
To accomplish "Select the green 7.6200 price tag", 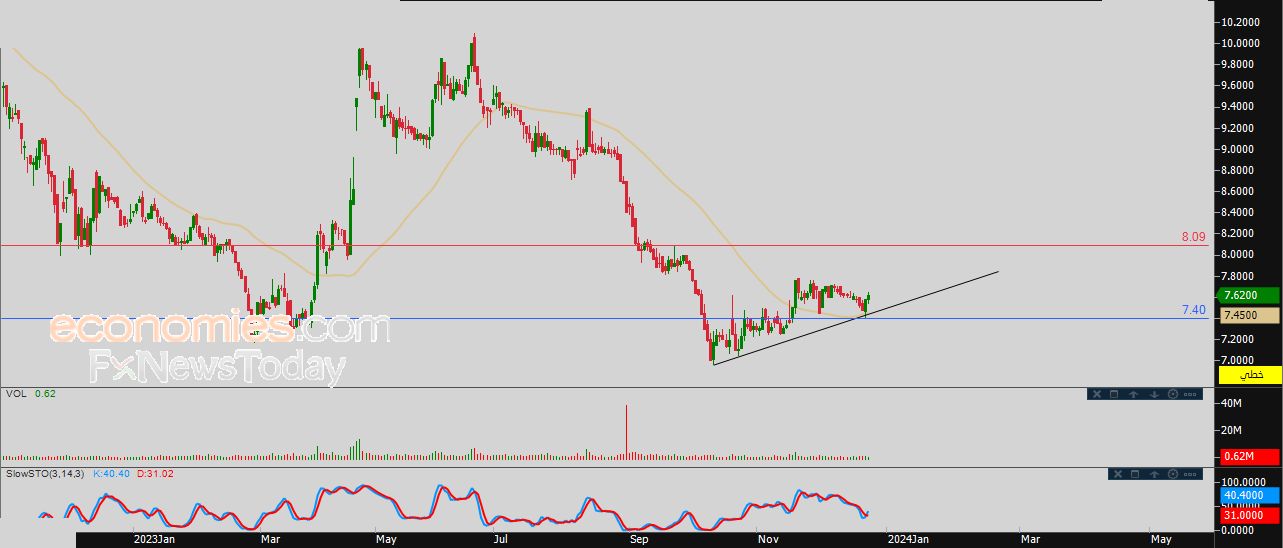I will [x=1250, y=295].
